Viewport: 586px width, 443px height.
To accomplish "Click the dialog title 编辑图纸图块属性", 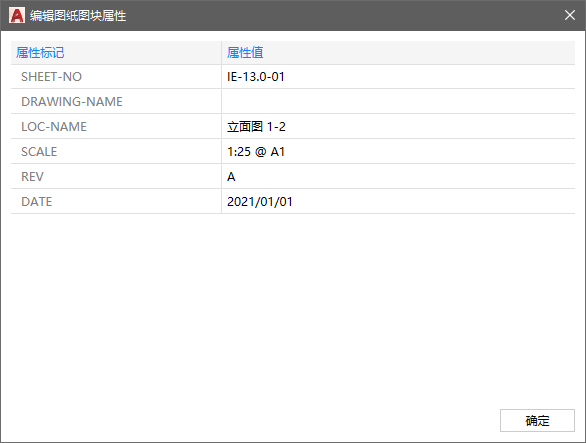I will click(78, 16).
